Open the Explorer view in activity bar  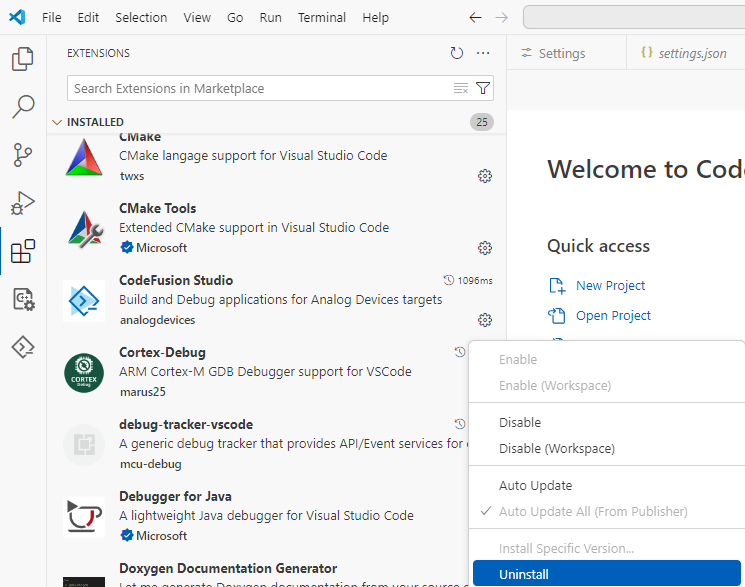[x=23, y=59]
